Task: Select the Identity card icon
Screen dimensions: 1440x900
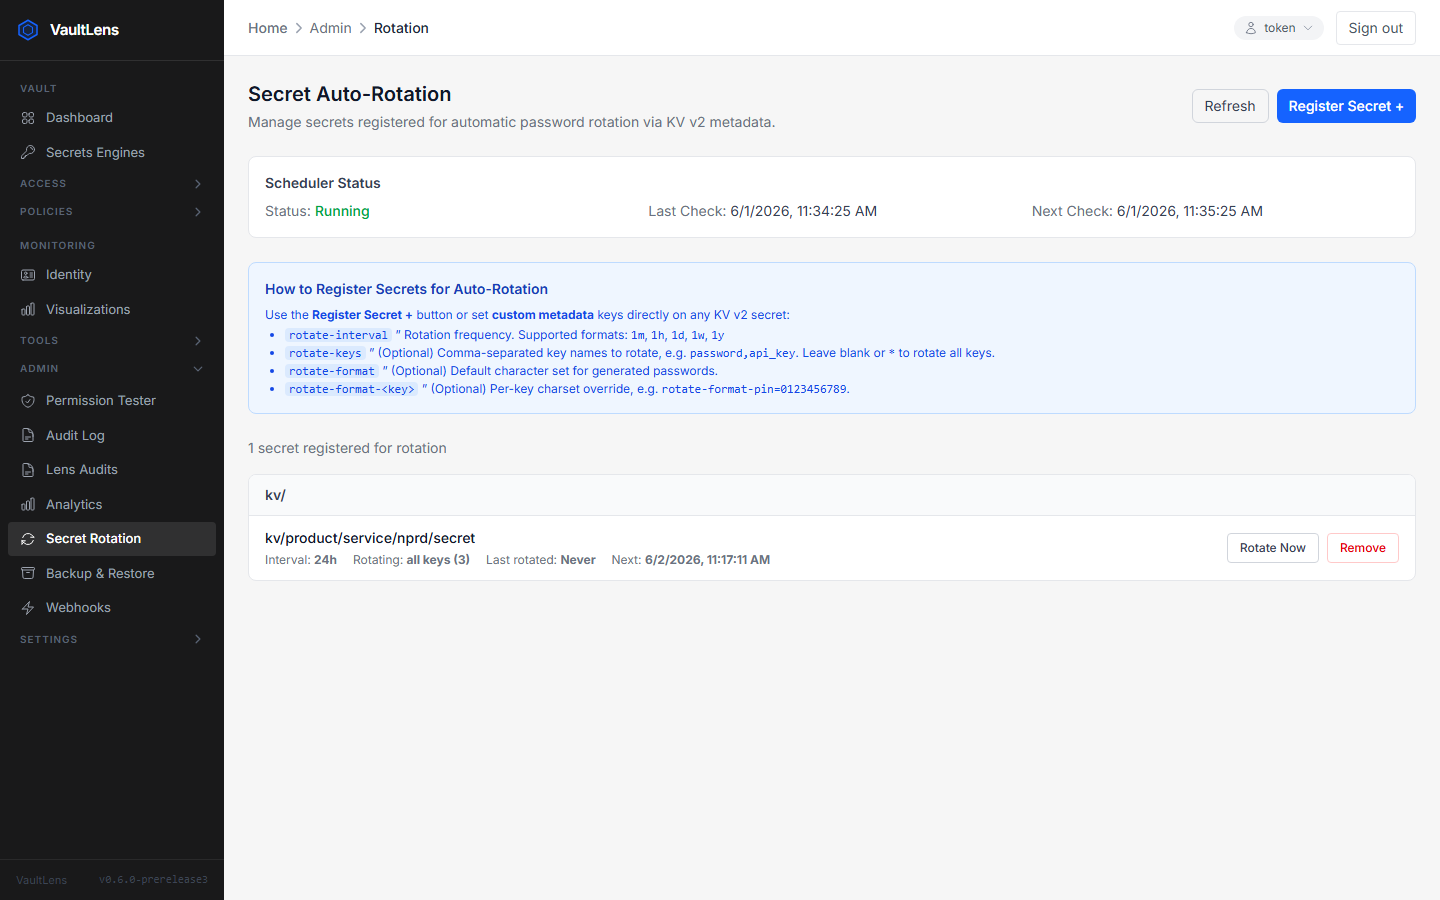Action: [28, 275]
